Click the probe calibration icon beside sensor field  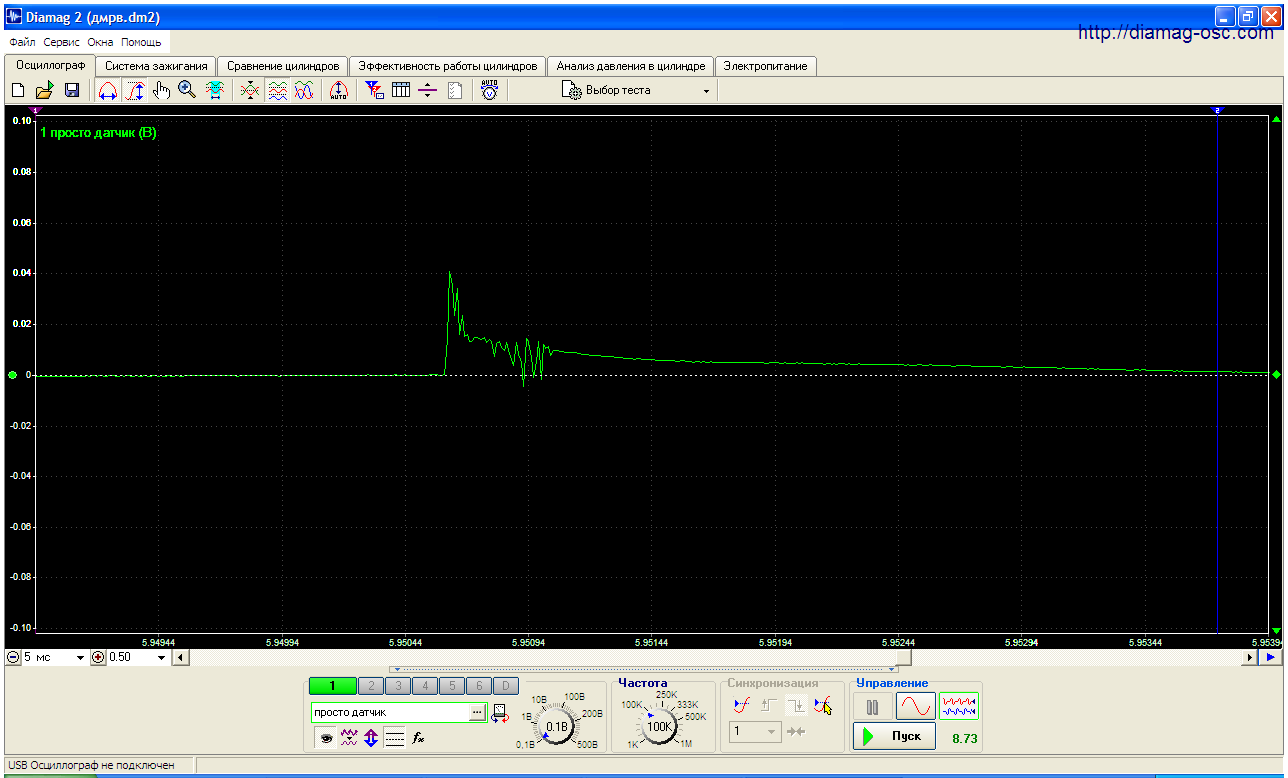[x=500, y=712]
